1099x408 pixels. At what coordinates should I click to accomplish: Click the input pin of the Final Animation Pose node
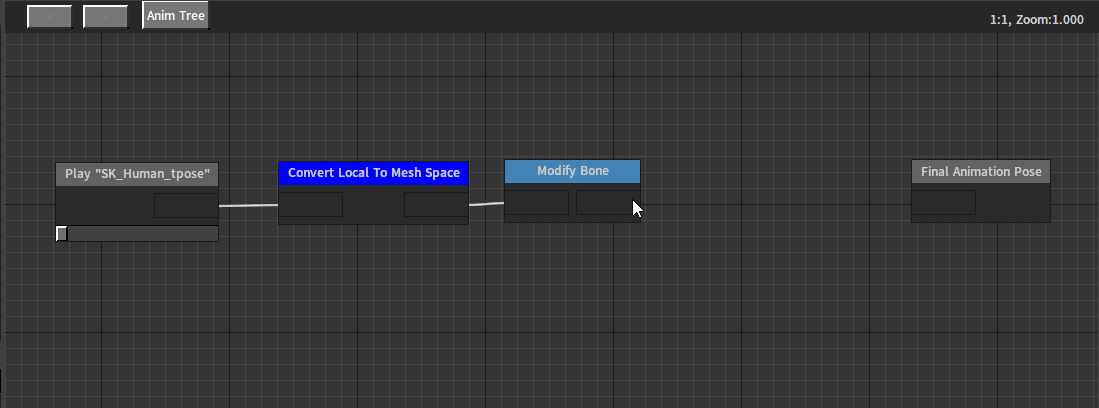pyautogui.click(x=943, y=203)
